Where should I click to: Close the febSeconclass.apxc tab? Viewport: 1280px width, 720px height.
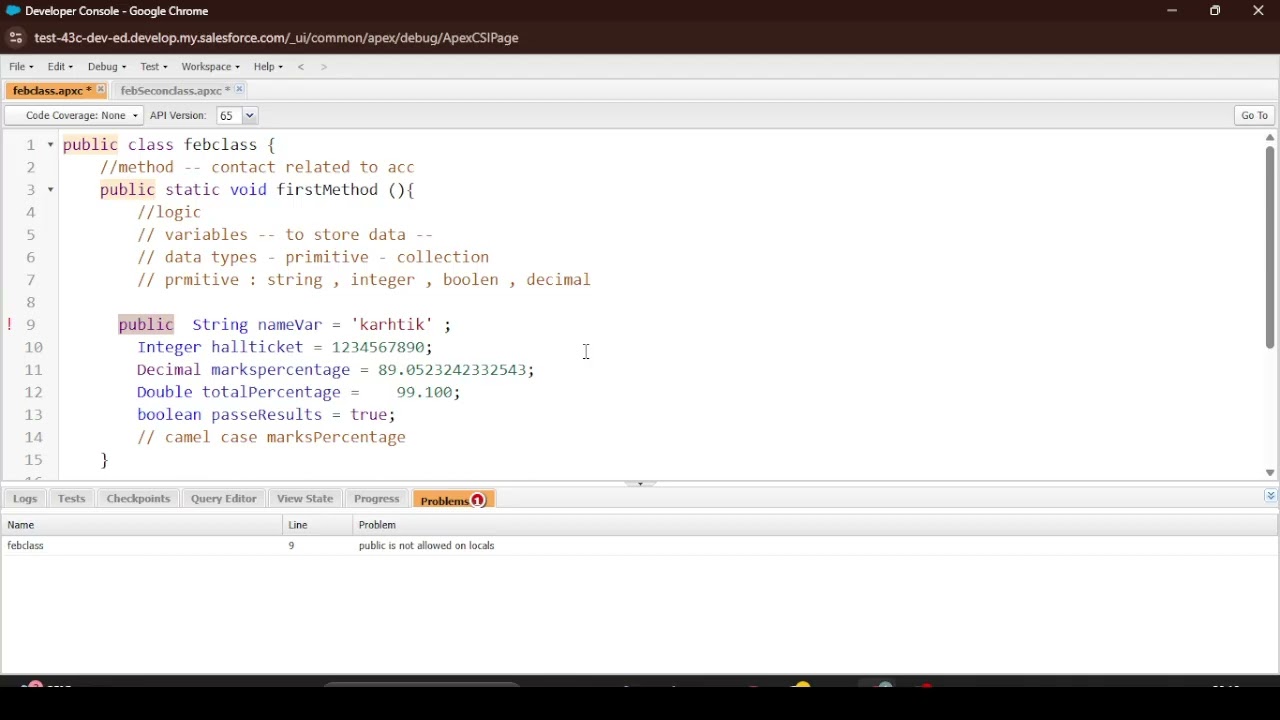pyautogui.click(x=240, y=90)
